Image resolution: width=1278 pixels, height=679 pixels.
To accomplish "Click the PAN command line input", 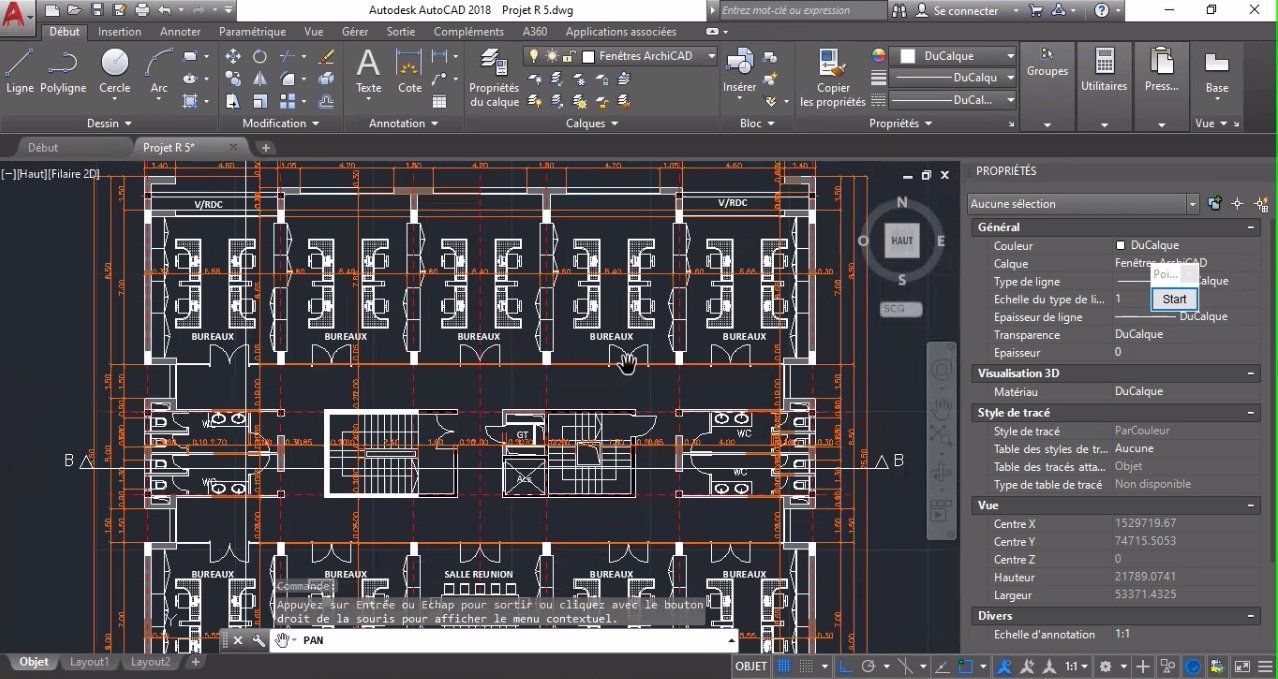I will (515, 640).
